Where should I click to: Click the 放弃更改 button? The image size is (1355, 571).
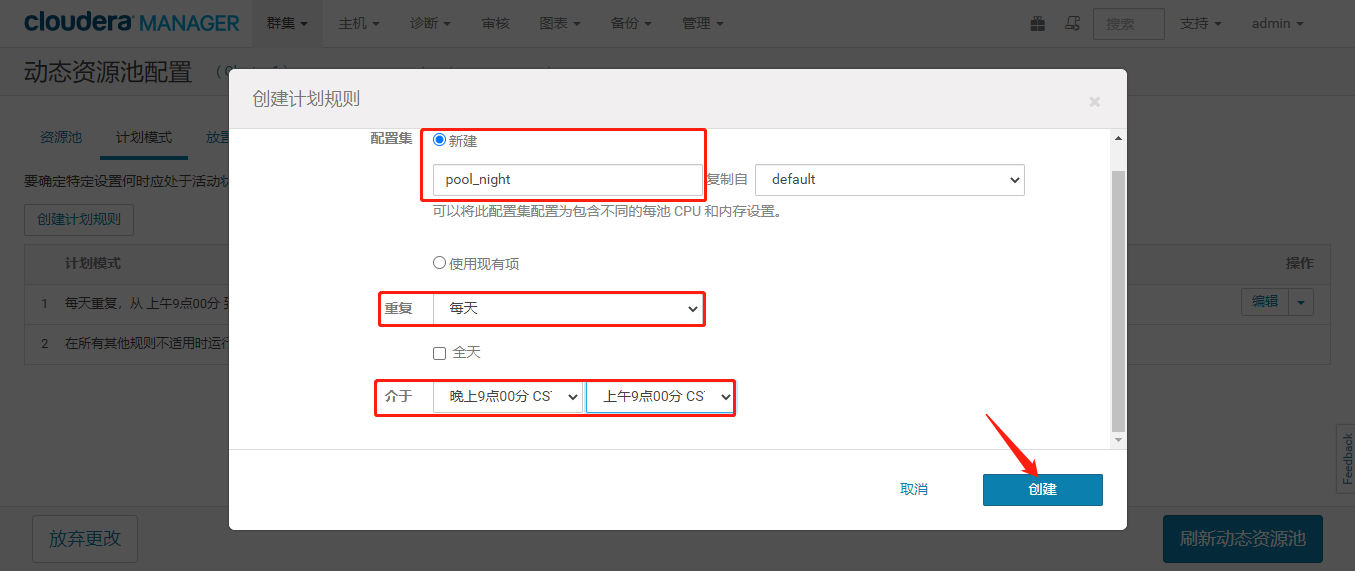85,539
